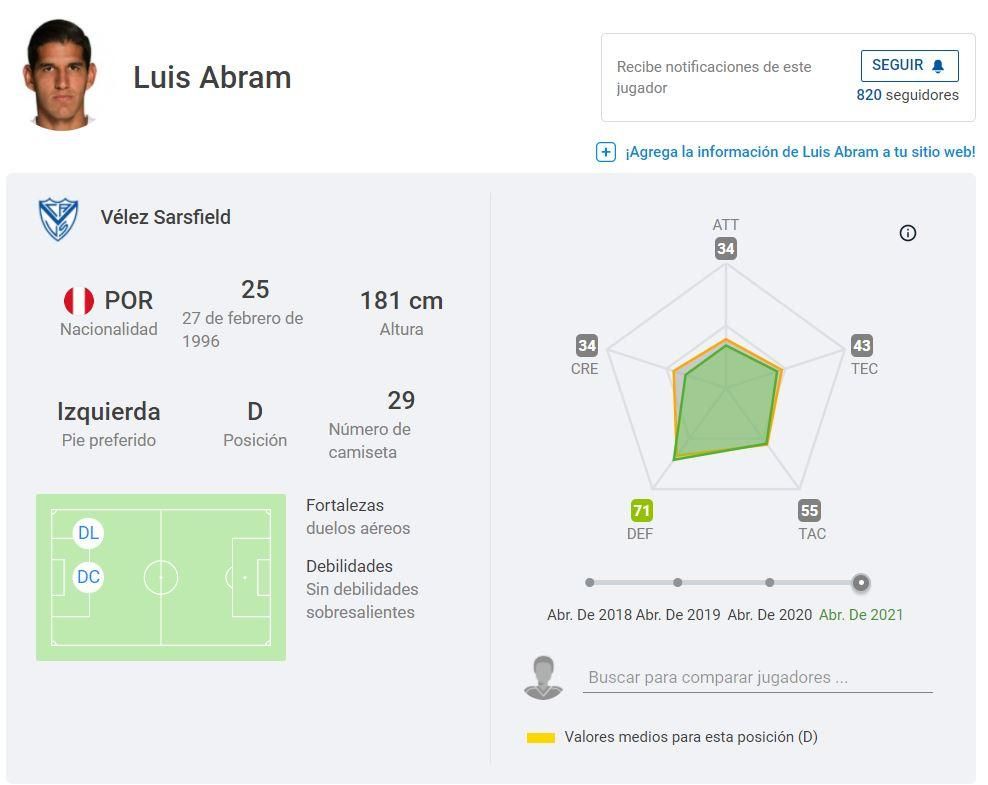Click the Abr. De 2021 slider handle
The width and height of the screenshot is (988, 785).
coord(861,582)
